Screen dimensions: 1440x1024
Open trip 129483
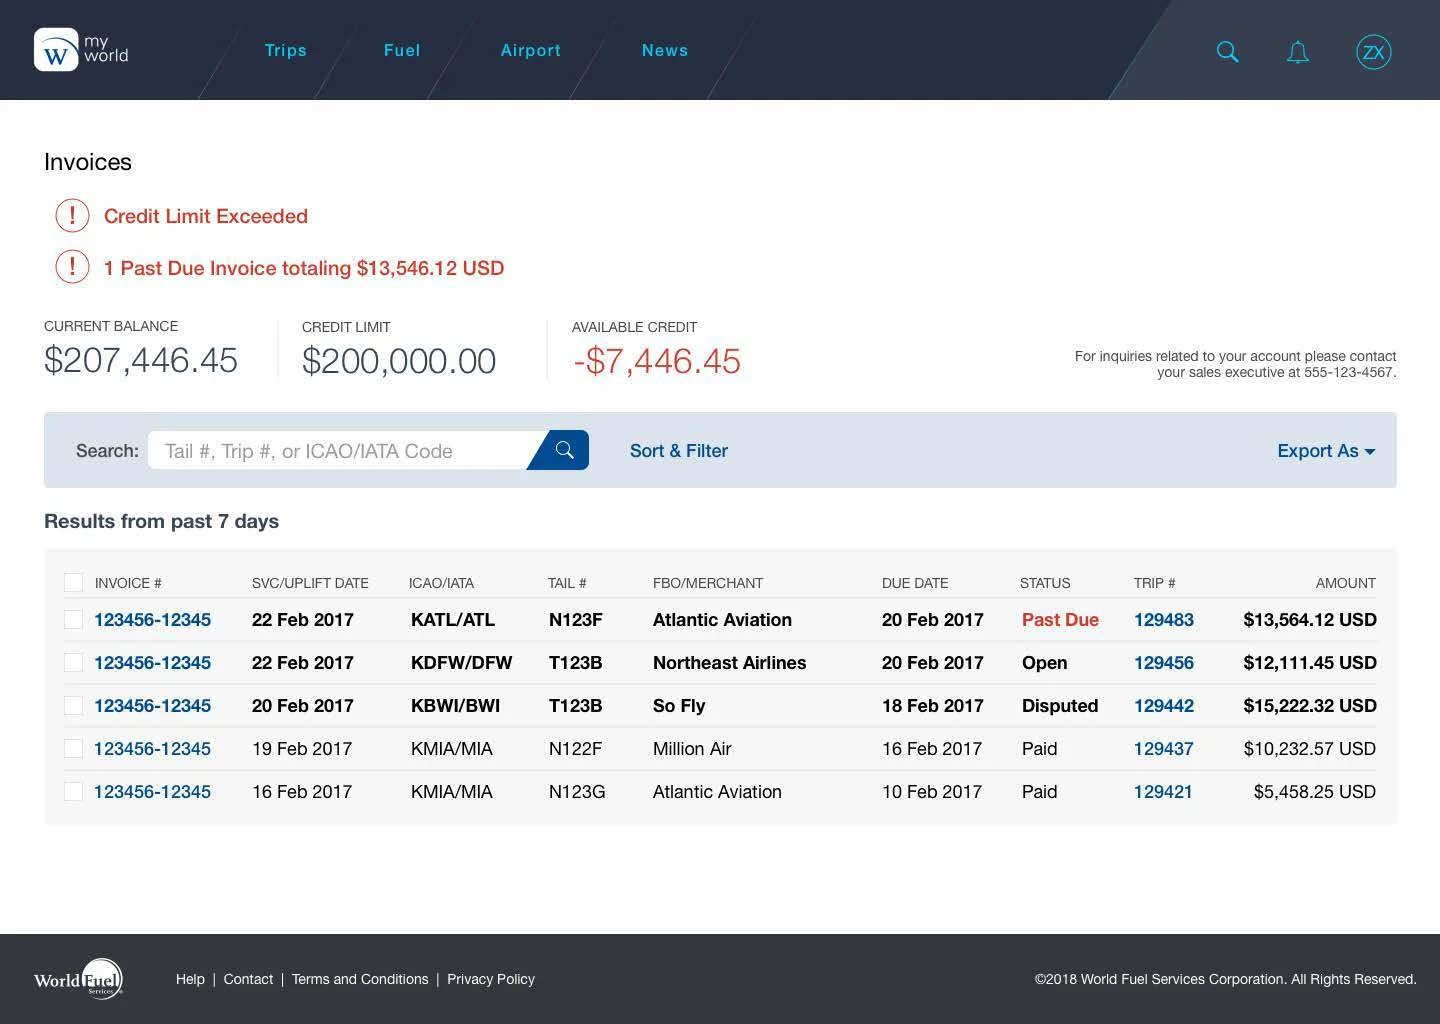[x=1163, y=620]
